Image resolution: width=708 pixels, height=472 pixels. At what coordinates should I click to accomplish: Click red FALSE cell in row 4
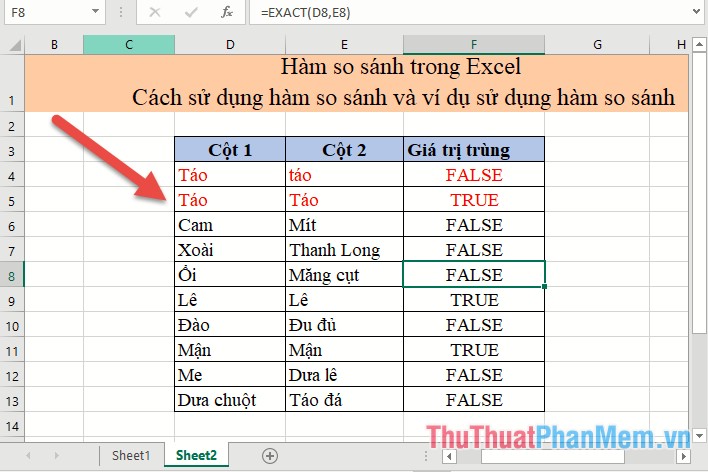[474, 175]
